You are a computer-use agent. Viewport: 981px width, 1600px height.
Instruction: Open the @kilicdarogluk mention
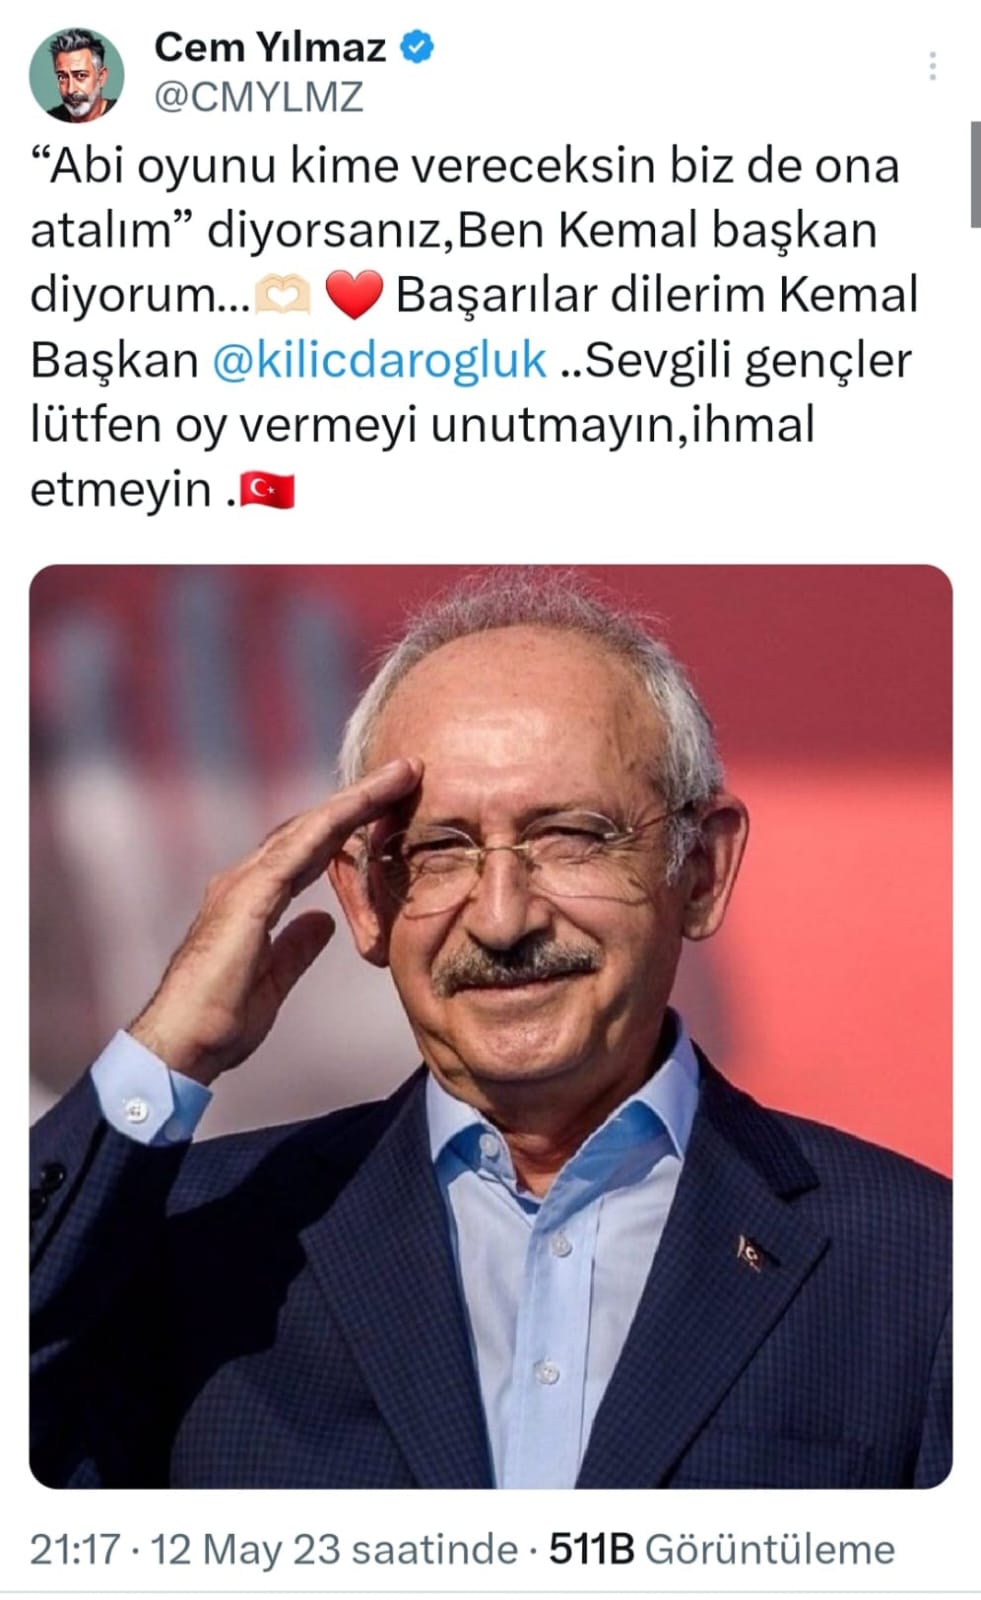coord(381,360)
